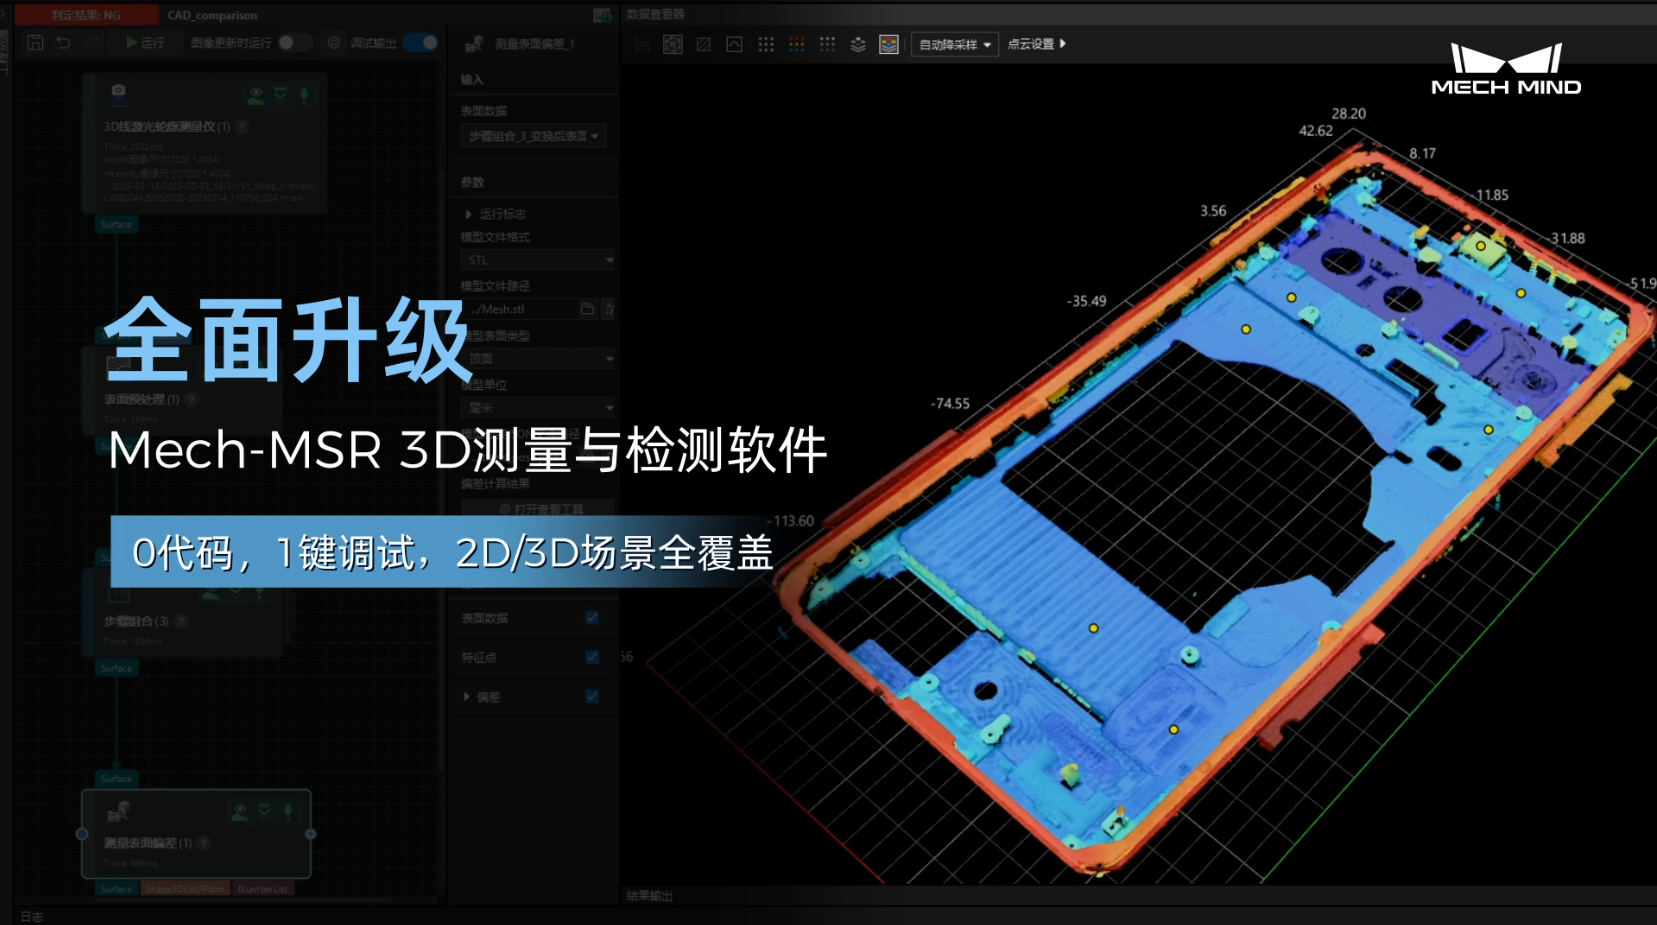Open the 自动降采样 dropdown
Image resolution: width=1657 pixels, height=925 pixels.
click(953, 44)
